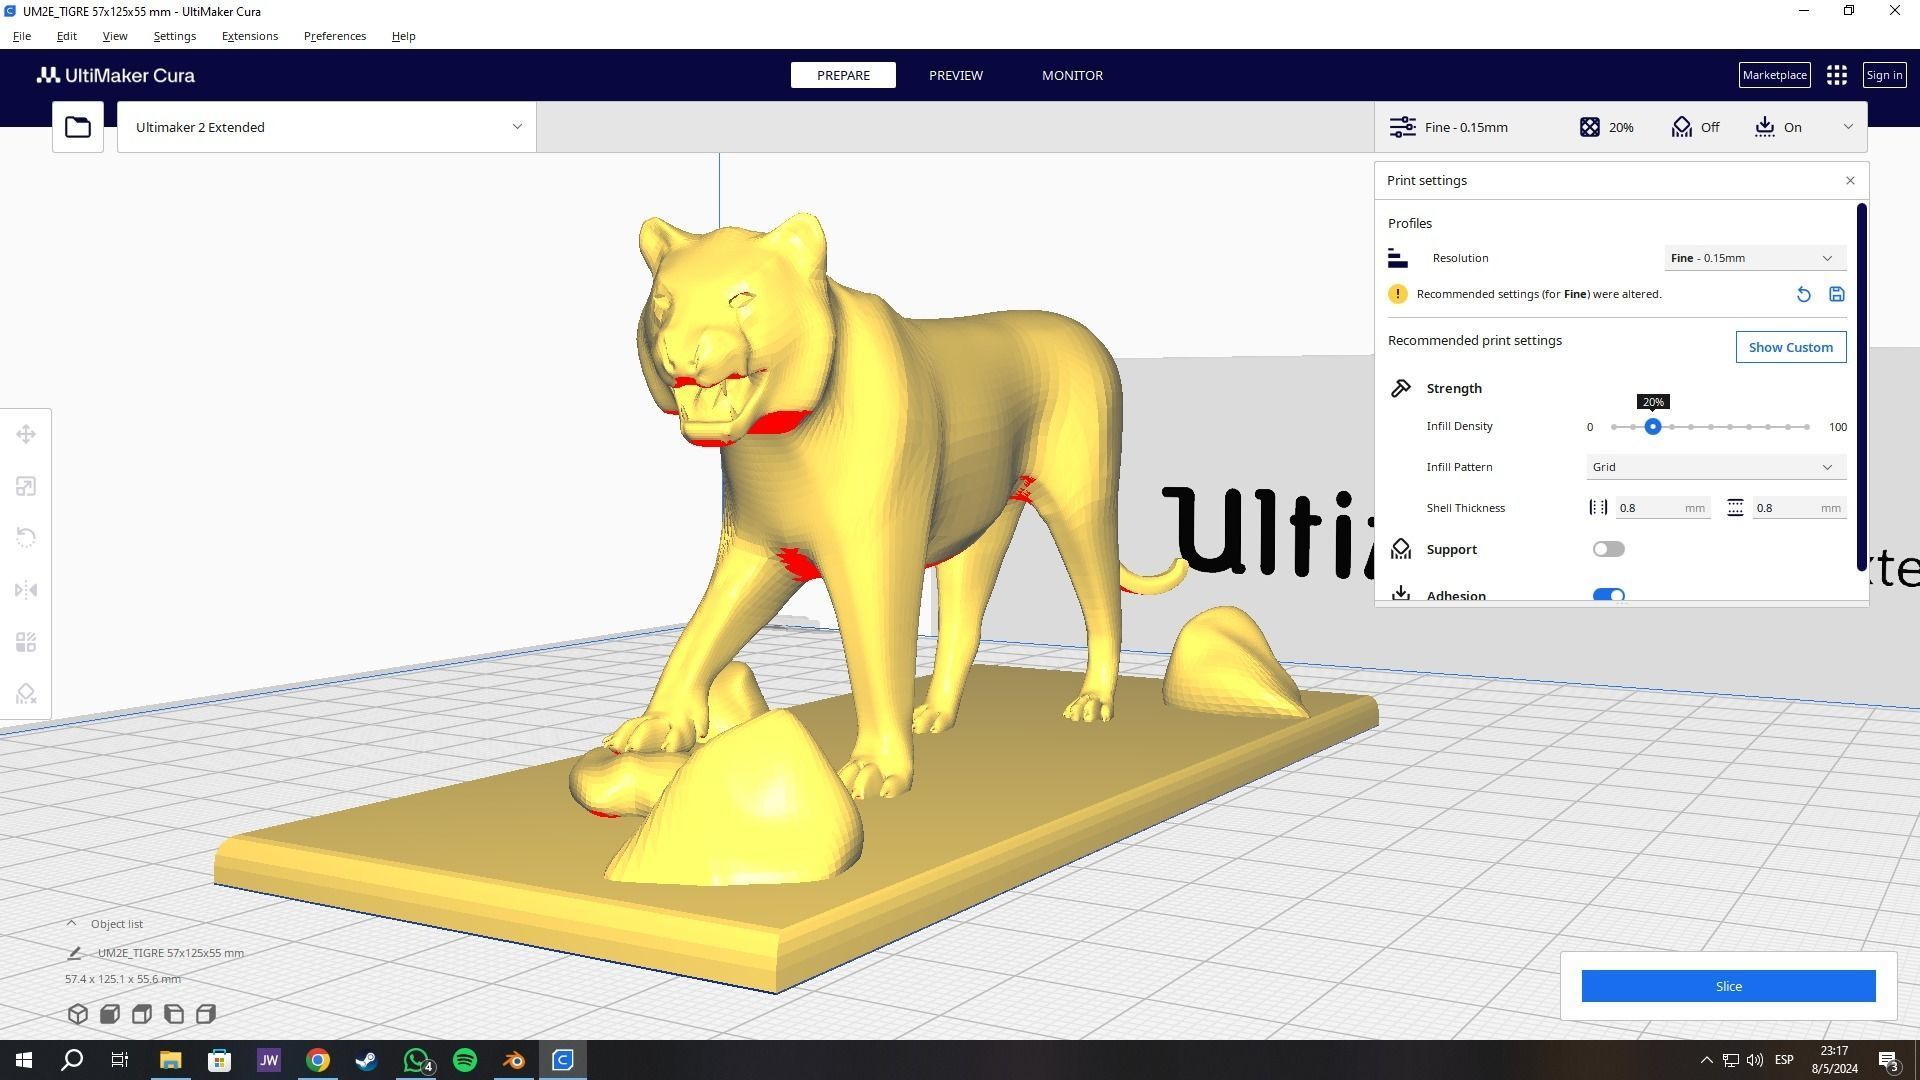Click the Support section icon
This screenshot has width=1920, height=1080.
(x=1401, y=549)
